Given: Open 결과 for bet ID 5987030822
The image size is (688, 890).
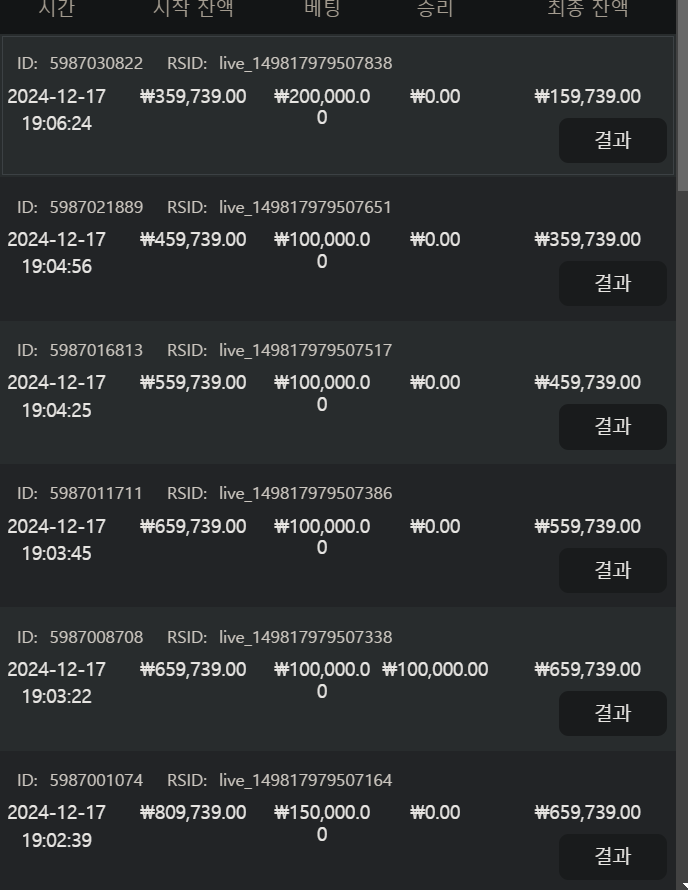Looking at the screenshot, I should [613, 140].
